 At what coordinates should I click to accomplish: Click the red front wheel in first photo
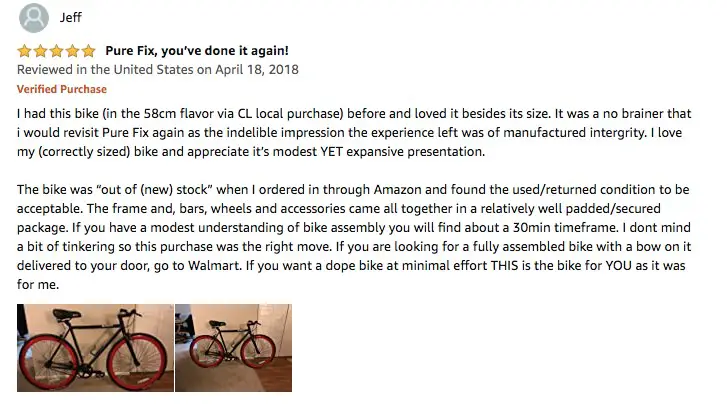(x=137, y=360)
